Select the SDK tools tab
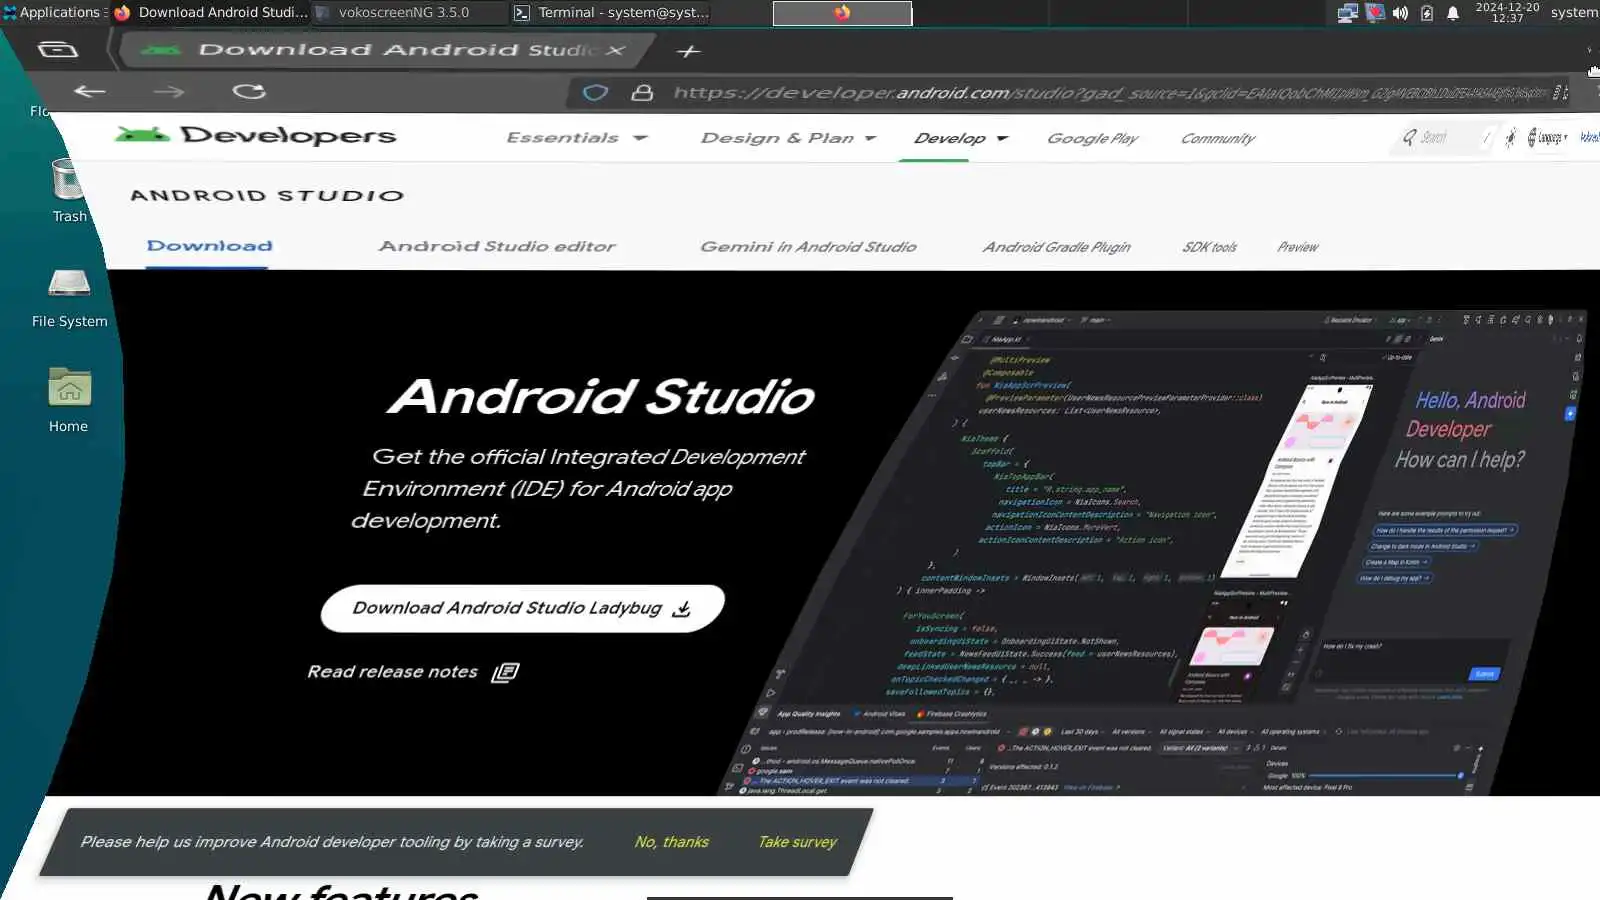Screen dimensions: 1600x900 (1209, 247)
